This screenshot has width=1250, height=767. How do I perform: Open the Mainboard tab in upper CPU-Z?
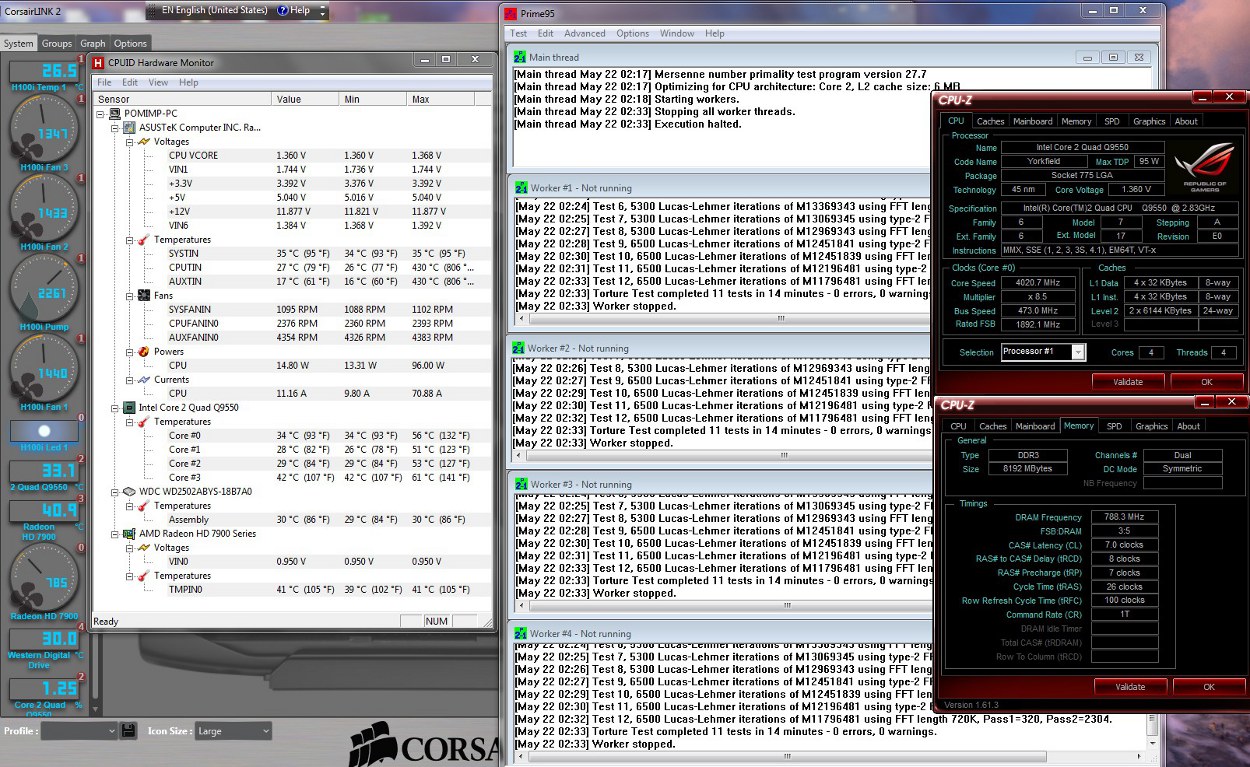1032,121
